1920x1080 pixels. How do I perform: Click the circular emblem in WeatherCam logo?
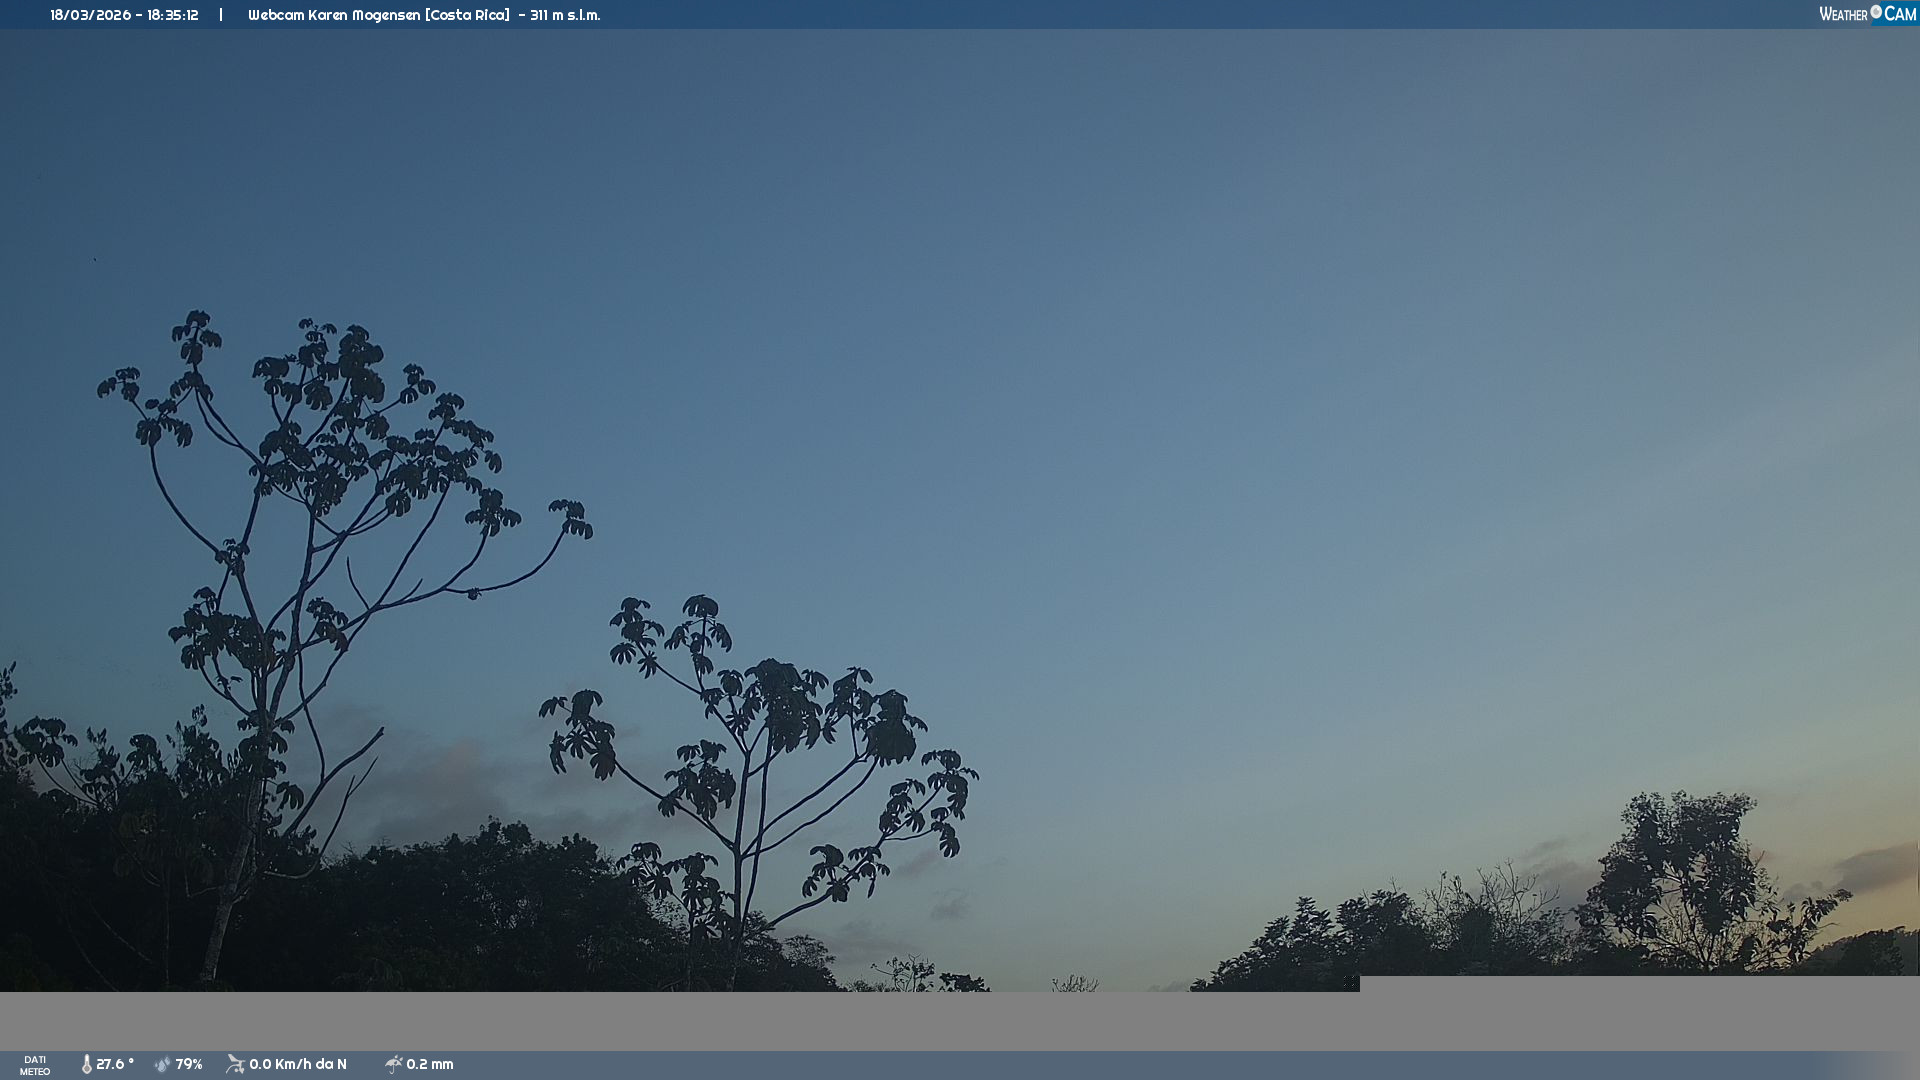pos(1876,12)
